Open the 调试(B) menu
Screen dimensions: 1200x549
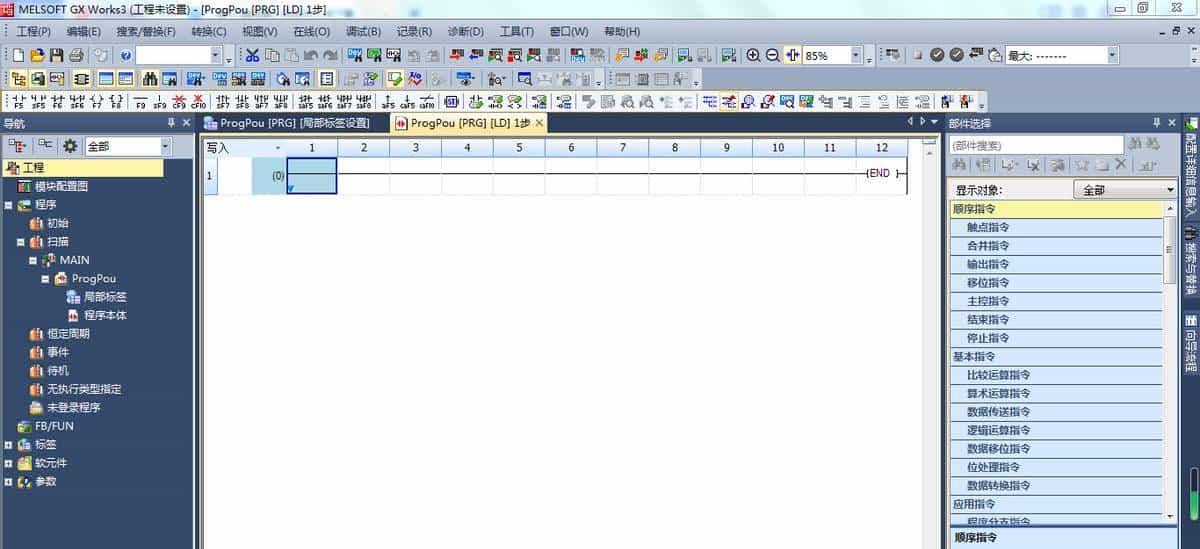[363, 31]
